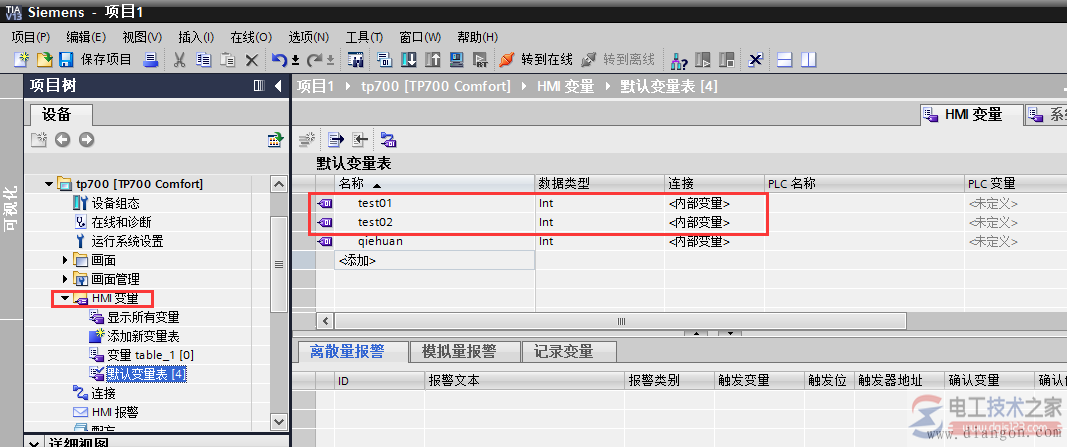Click the Export tags icon
This screenshot has height=447, width=1067.
(335, 140)
